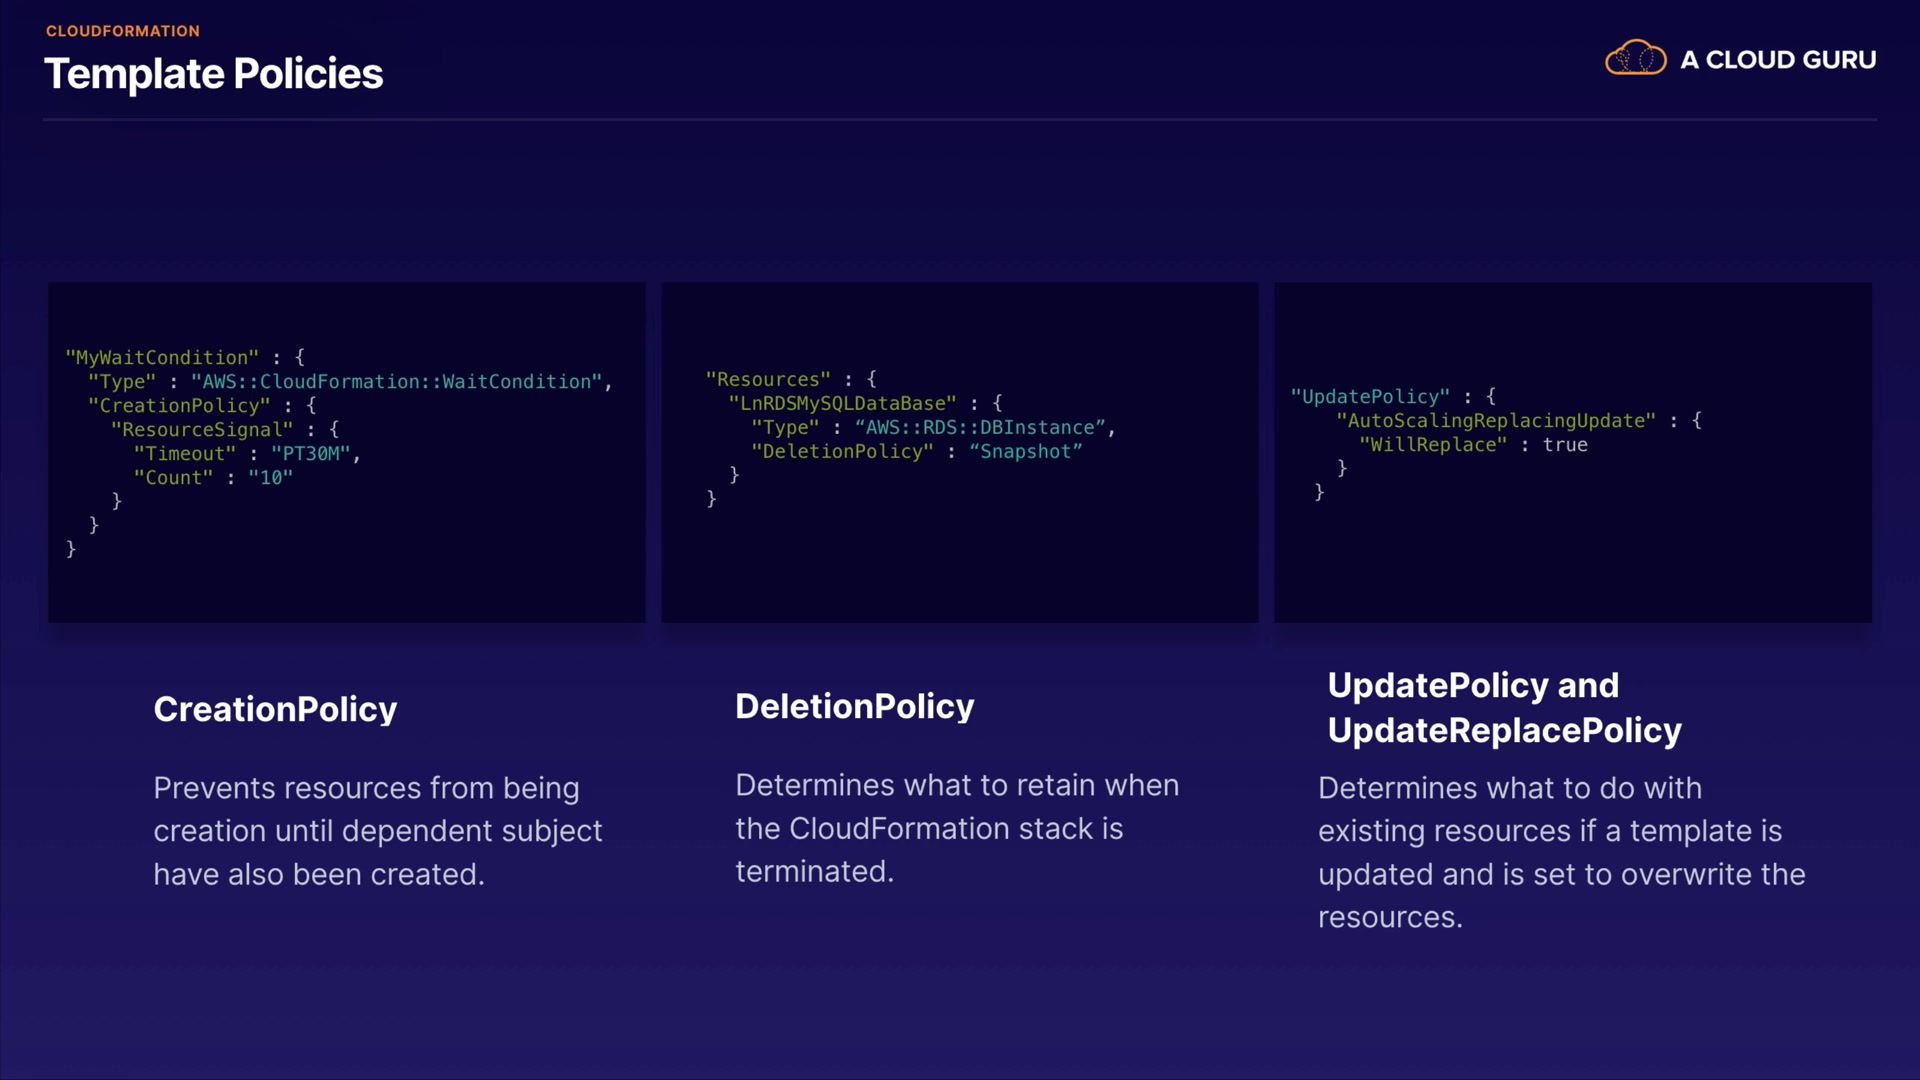Click the "LnRDSMySQLDataBase" resource name

pyautogui.click(x=842, y=404)
